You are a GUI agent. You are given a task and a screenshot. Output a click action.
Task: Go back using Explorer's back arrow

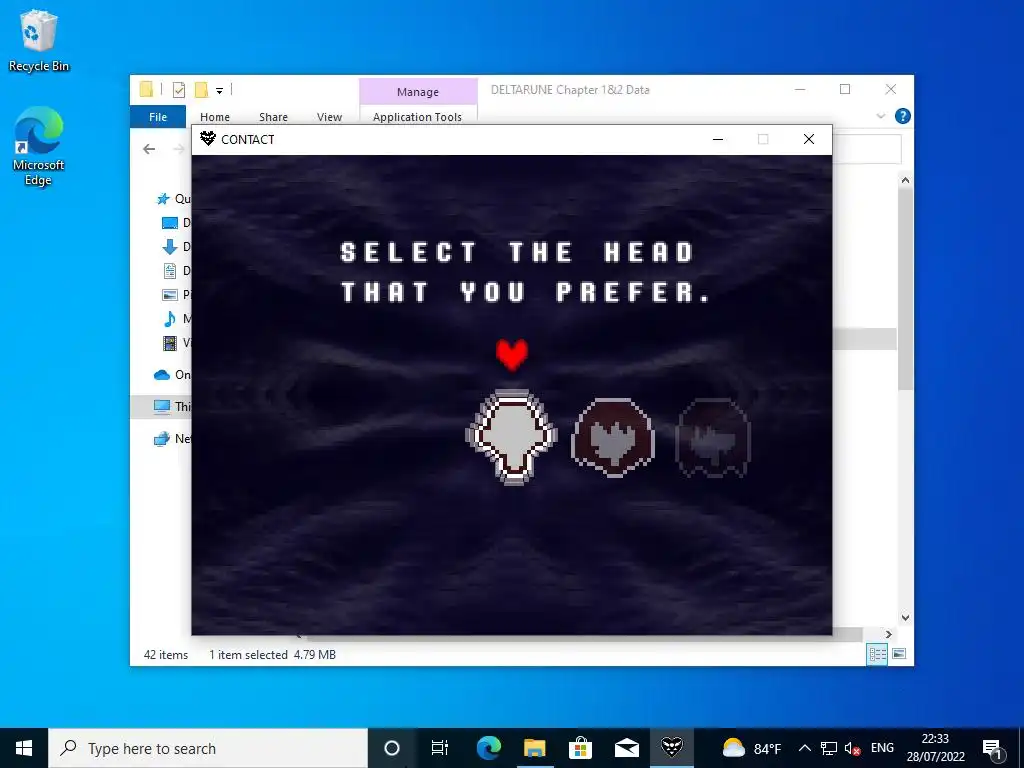(149, 149)
